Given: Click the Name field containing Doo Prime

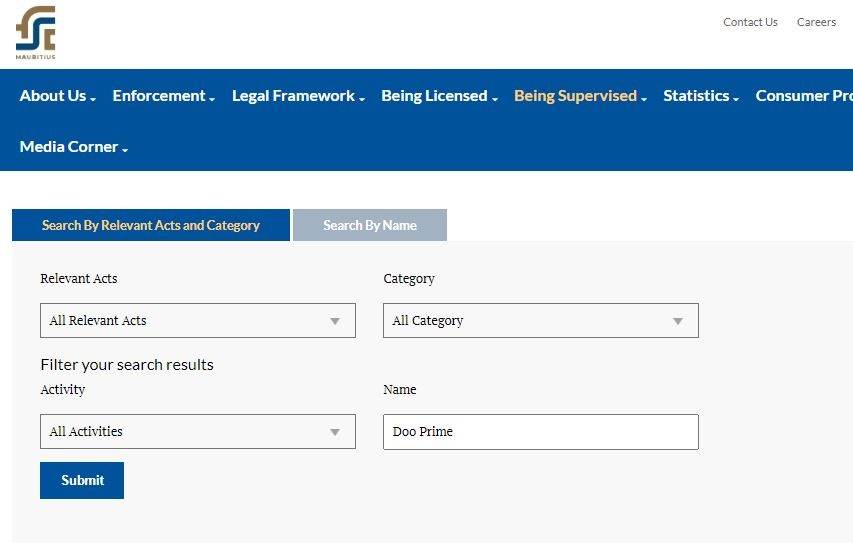Looking at the screenshot, I should pos(541,432).
